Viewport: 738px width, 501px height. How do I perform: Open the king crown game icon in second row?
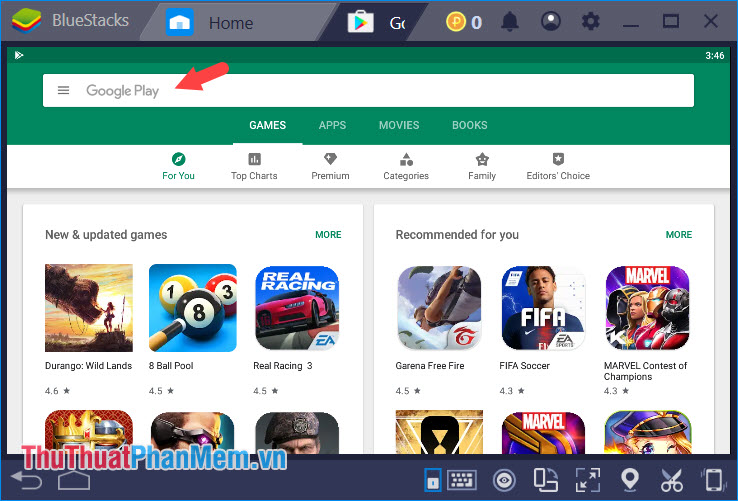coord(89,432)
